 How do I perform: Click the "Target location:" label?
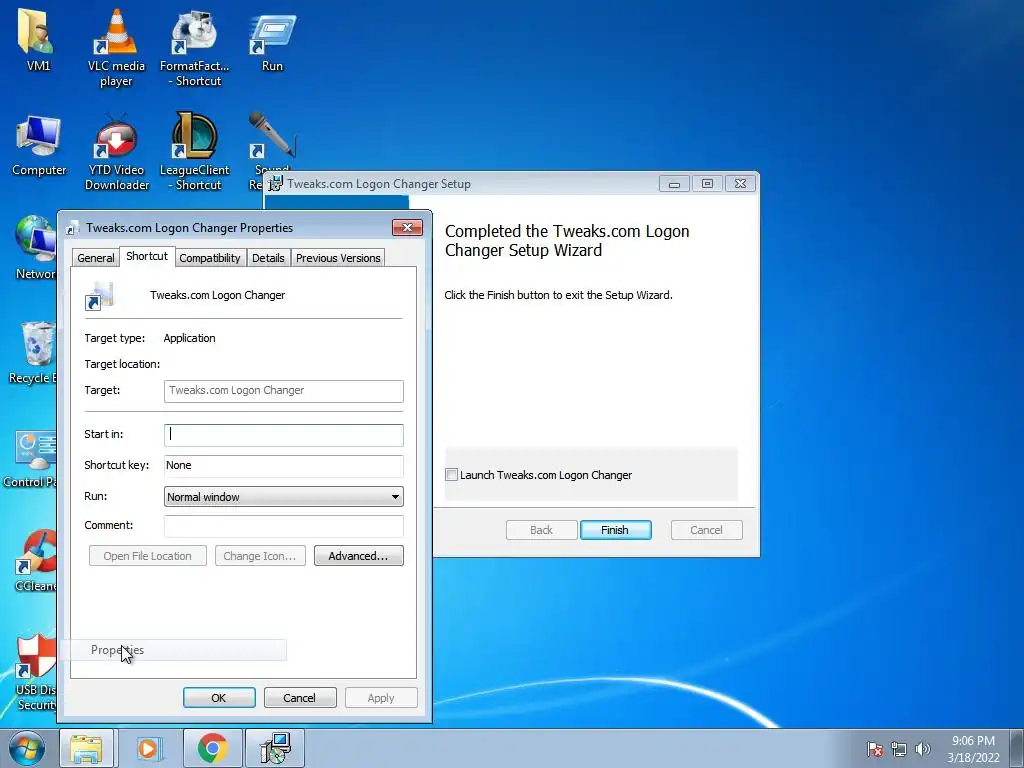[122, 364]
